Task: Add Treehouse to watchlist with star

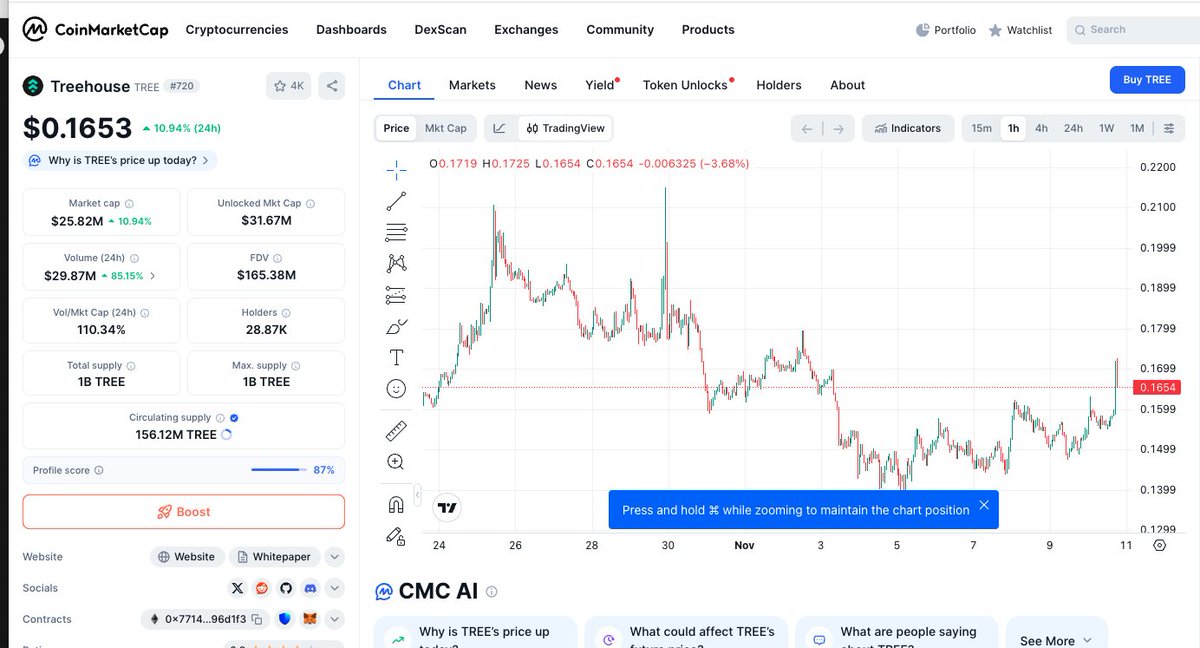Action: pyautogui.click(x=289, y=86)
